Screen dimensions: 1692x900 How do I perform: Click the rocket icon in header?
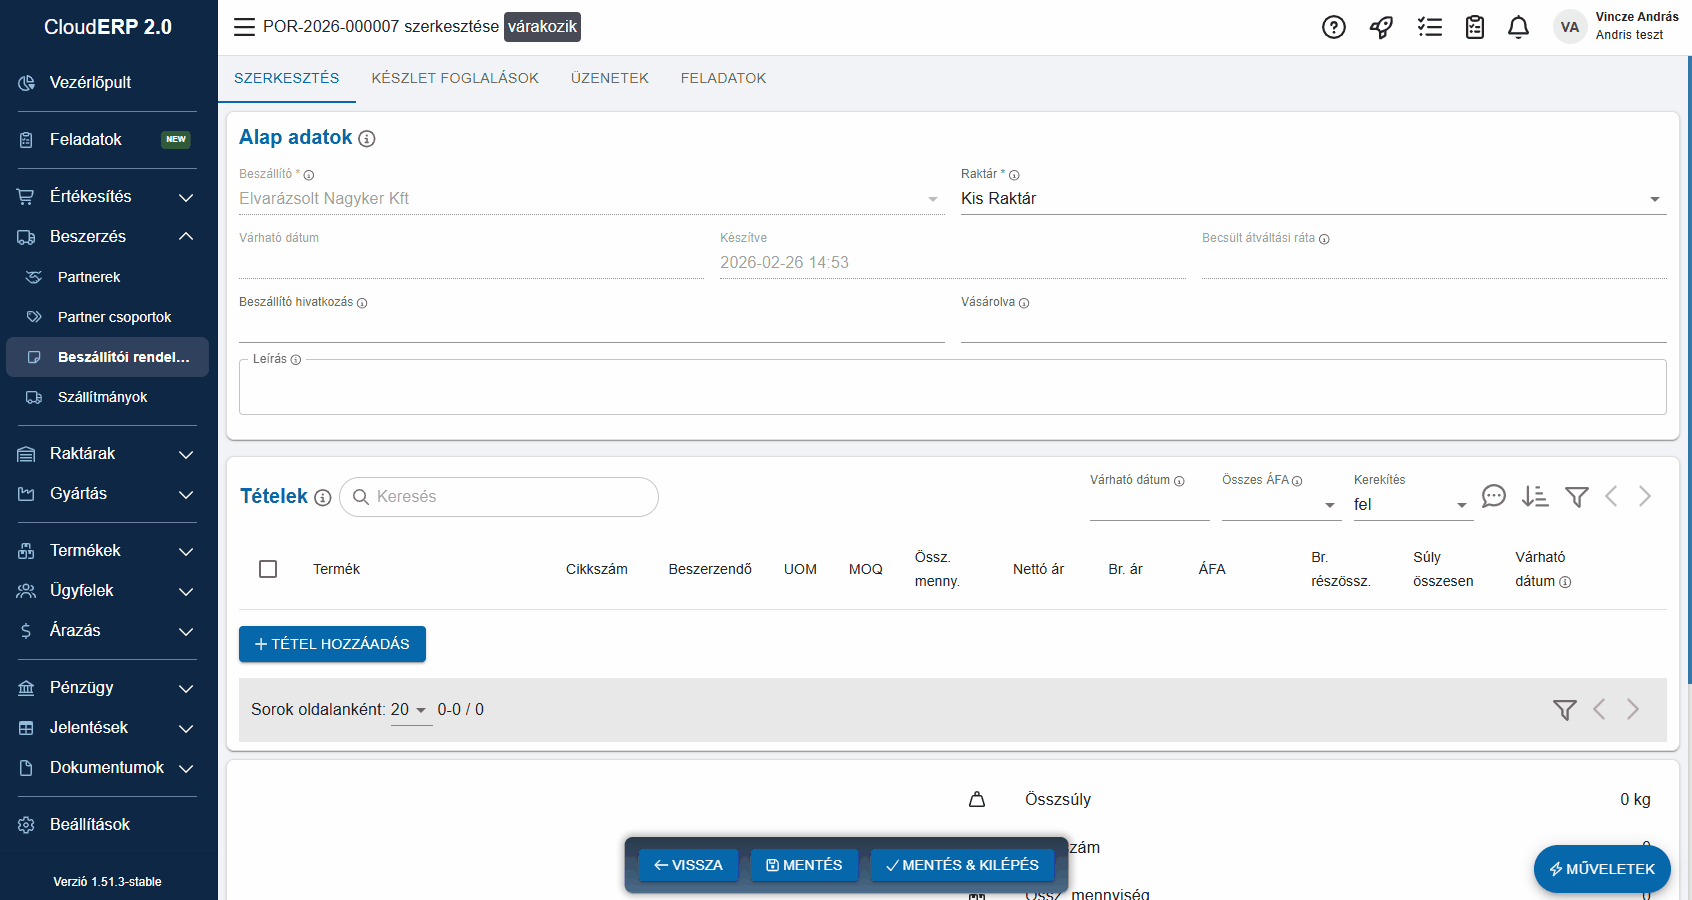(x=1381, y=27)
